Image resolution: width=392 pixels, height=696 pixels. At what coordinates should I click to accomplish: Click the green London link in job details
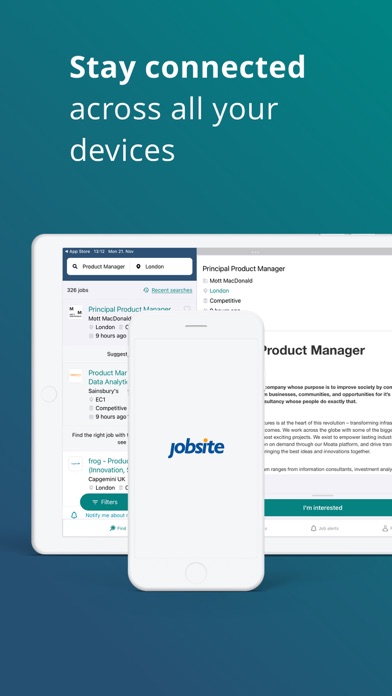click(219, 291)
